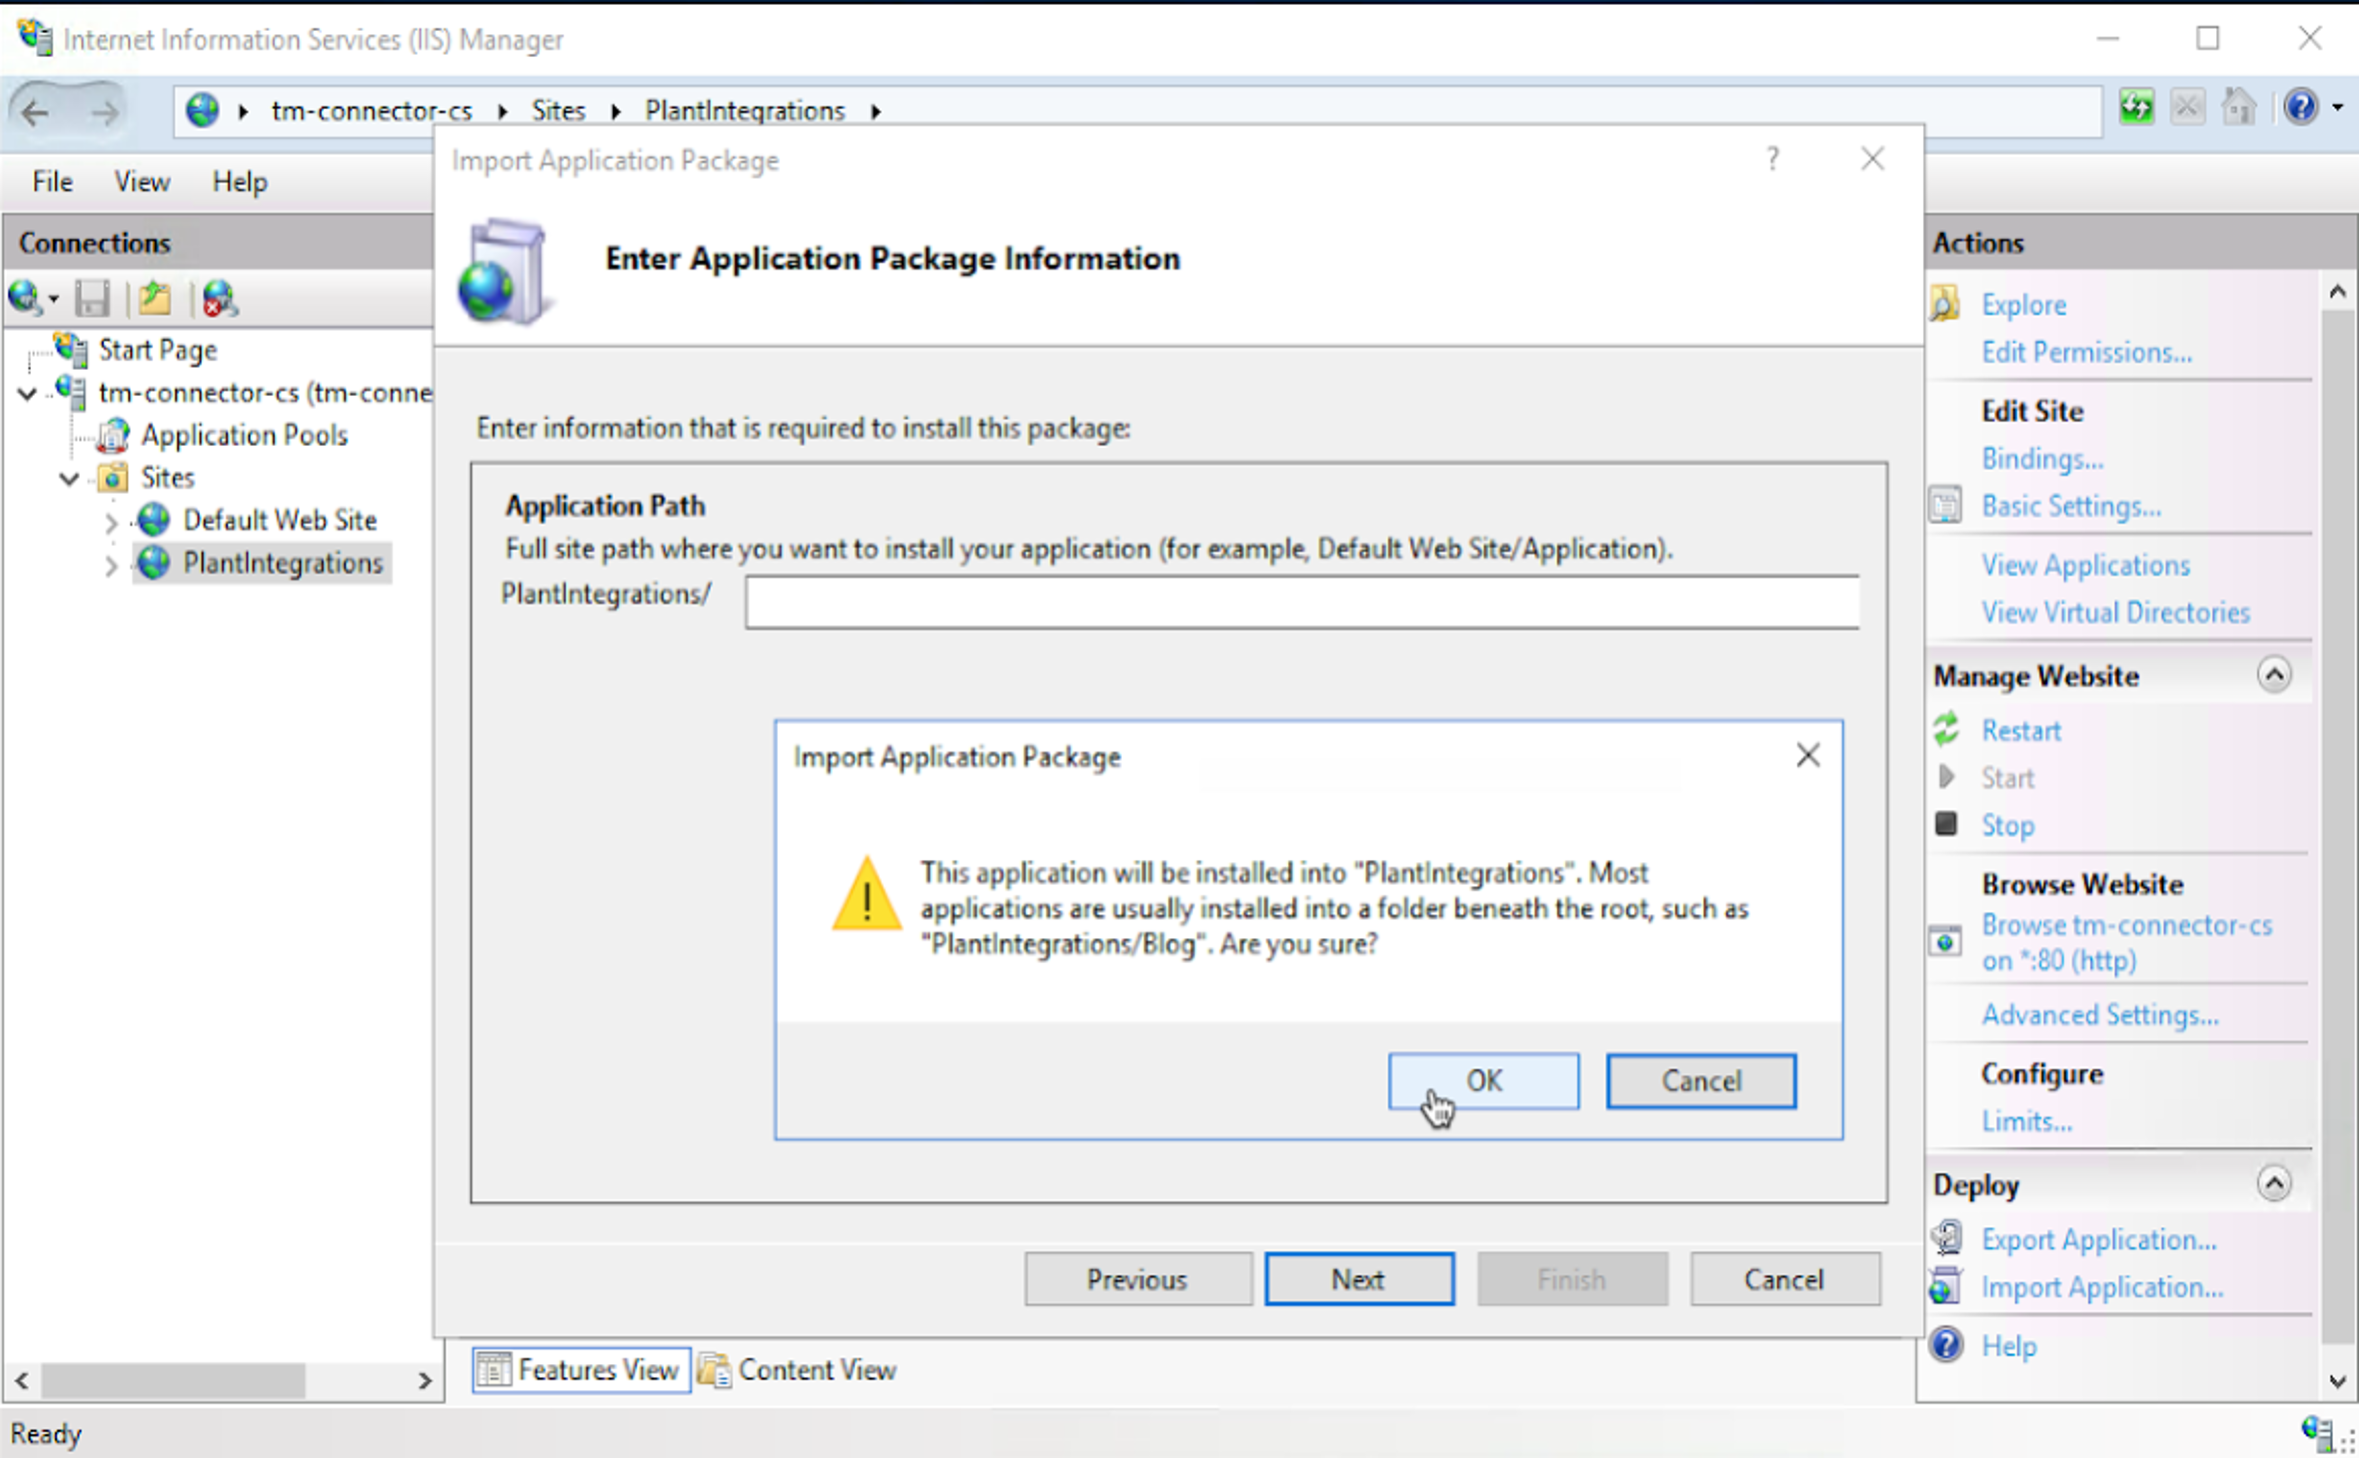Click inside the Application Path text field

click(x=1300, y=601)
